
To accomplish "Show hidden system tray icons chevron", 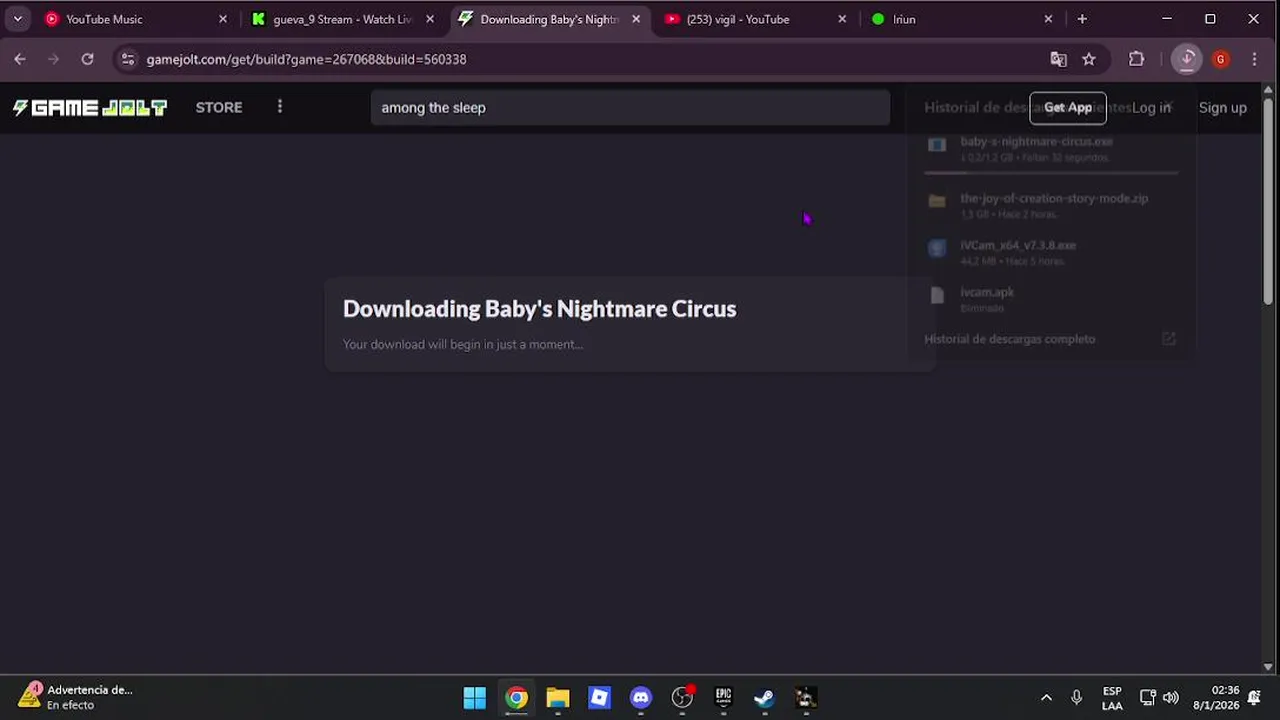I will 1046,697.
